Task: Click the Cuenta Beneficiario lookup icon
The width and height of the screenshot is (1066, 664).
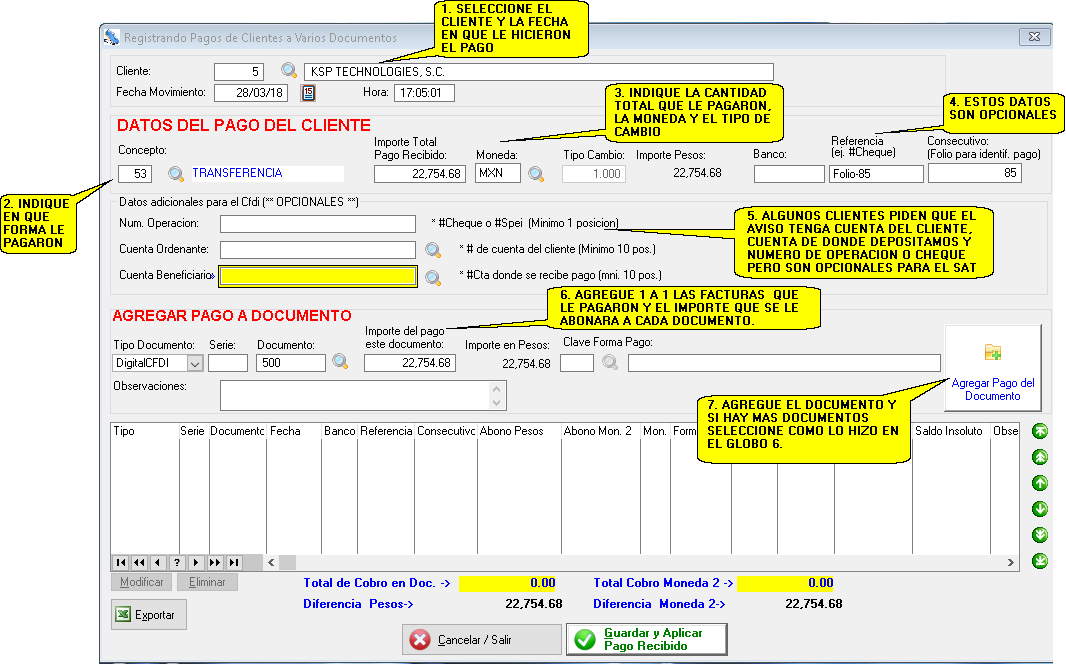Action: click(433, 278)
